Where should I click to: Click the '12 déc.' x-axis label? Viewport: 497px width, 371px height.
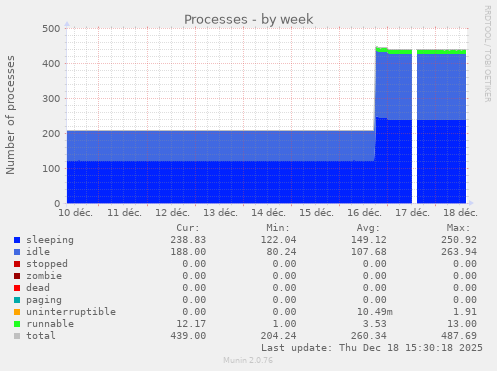pyautogui.click(x=172, y=213)
